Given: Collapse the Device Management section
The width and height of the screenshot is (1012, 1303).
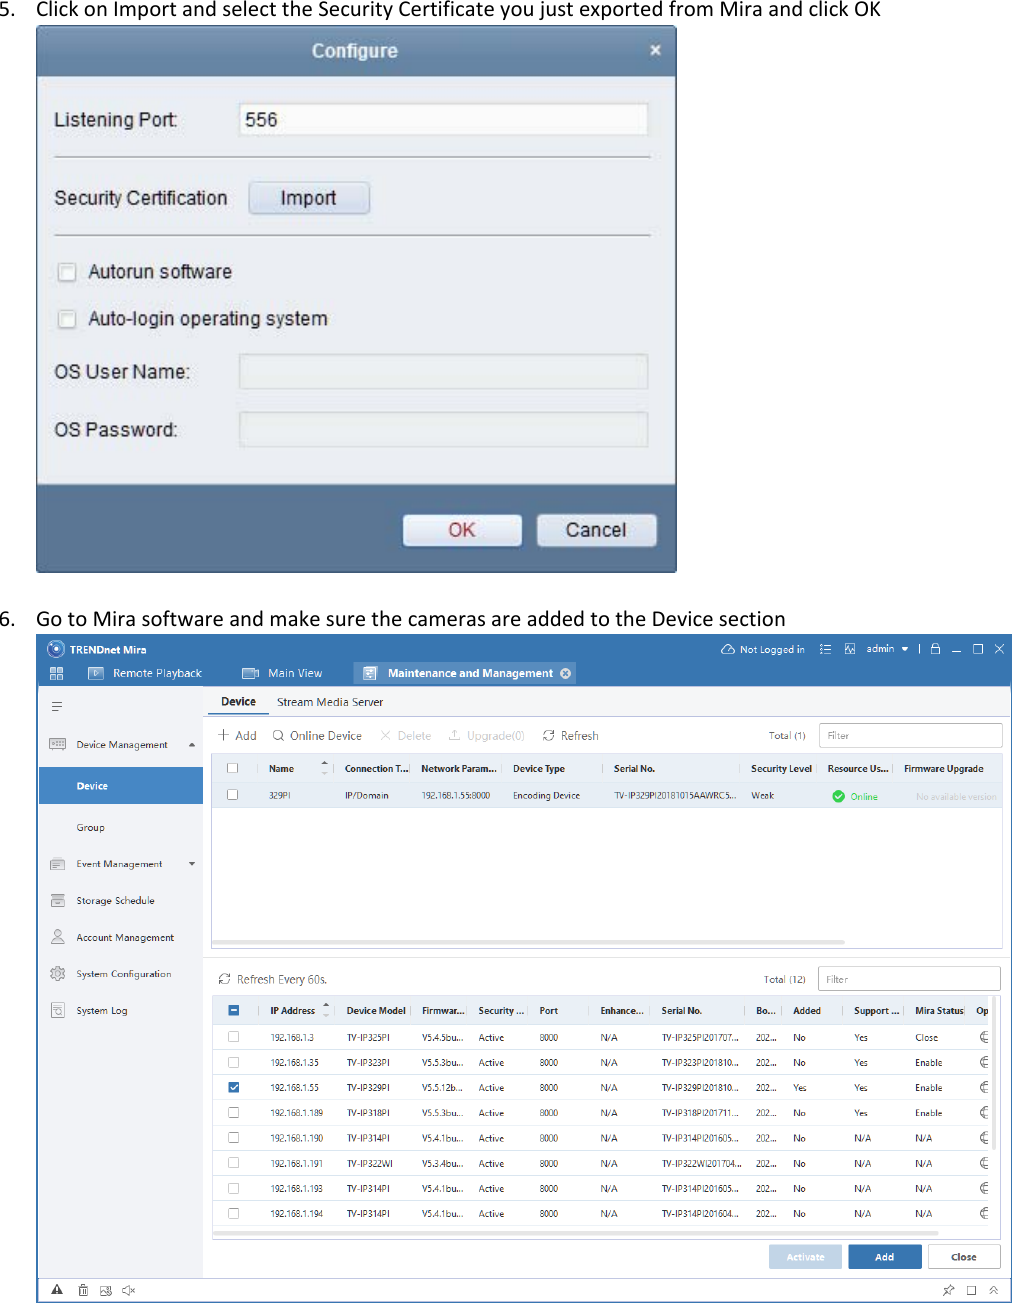Looking at the screenshot, I should click(x=193, y=744).
